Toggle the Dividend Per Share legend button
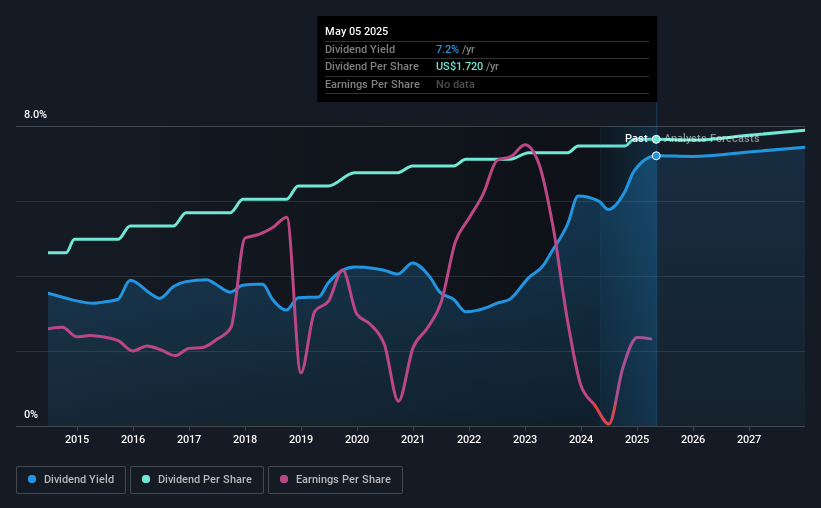821x508 pixels. (197, 480)
